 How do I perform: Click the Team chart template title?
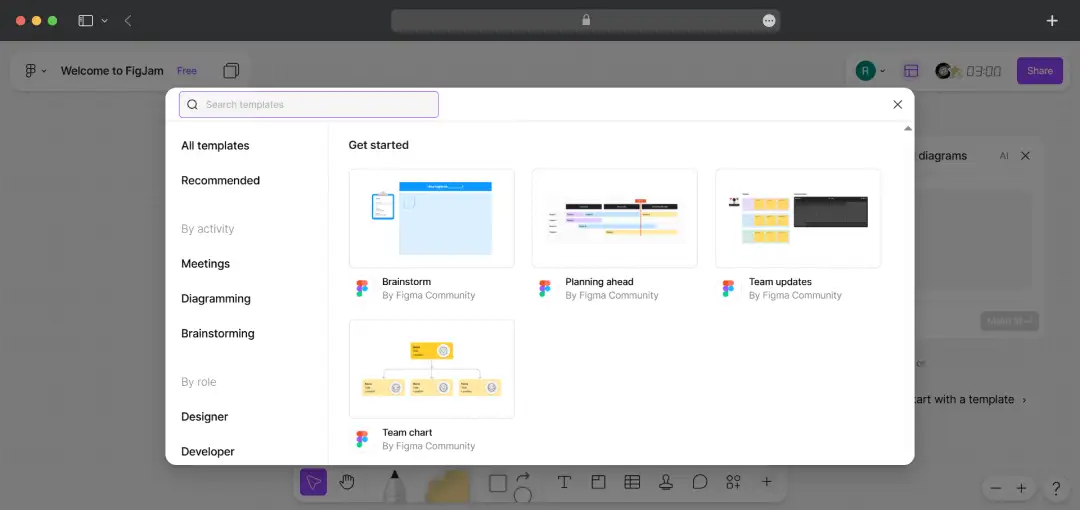pos(407,432)
